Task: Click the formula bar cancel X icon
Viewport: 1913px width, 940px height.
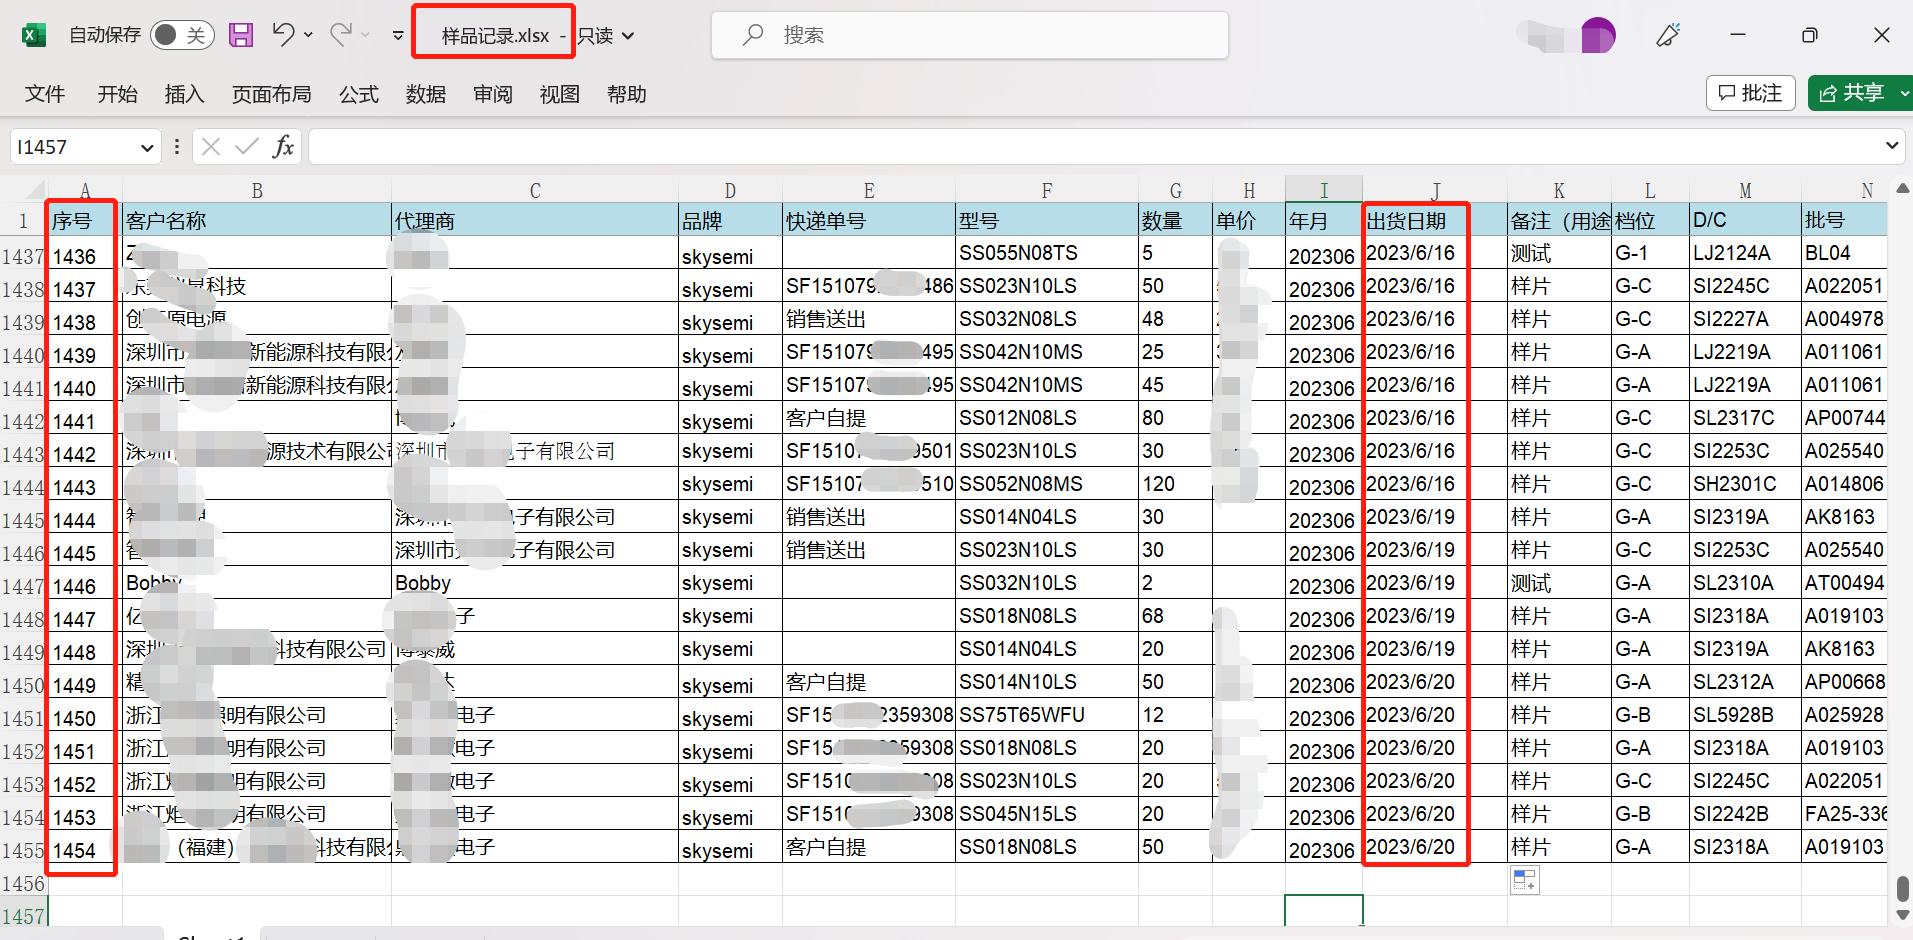Action: tap(210, 147)
